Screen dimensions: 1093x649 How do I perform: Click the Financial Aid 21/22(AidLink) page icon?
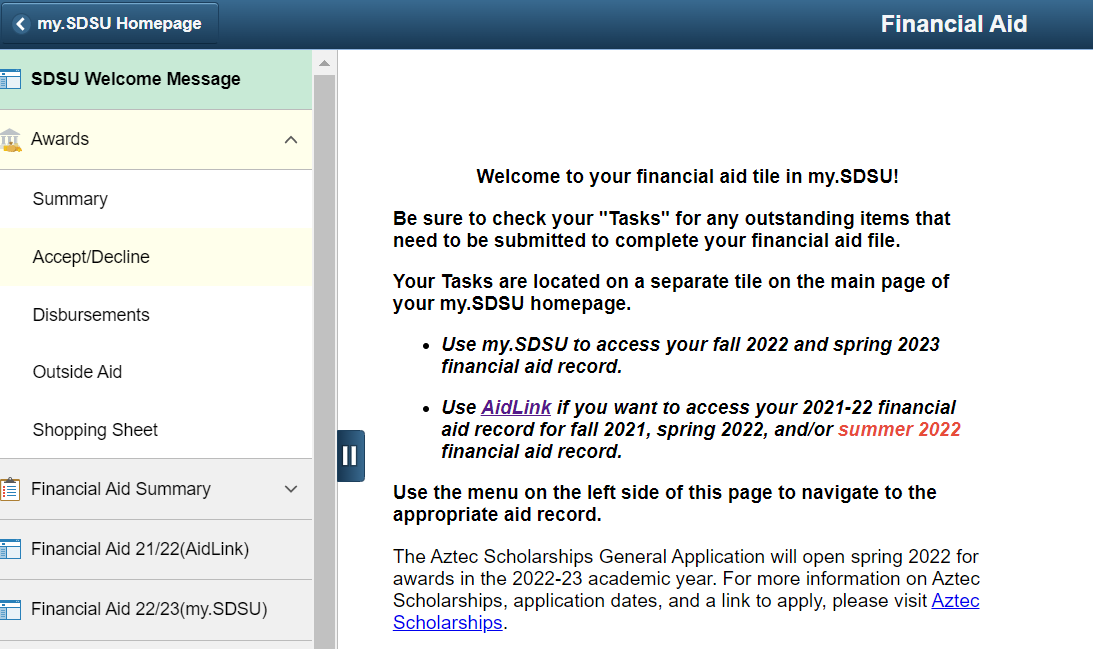click(10, 549)
